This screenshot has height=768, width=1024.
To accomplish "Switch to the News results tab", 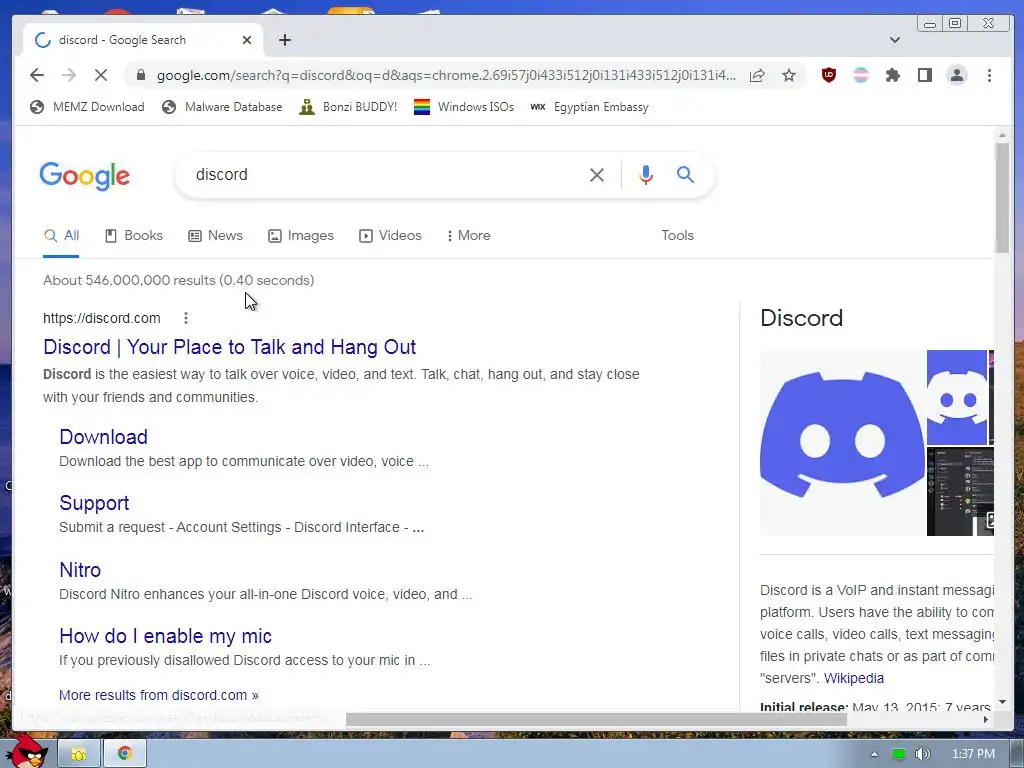I will (x=216, y=235).
